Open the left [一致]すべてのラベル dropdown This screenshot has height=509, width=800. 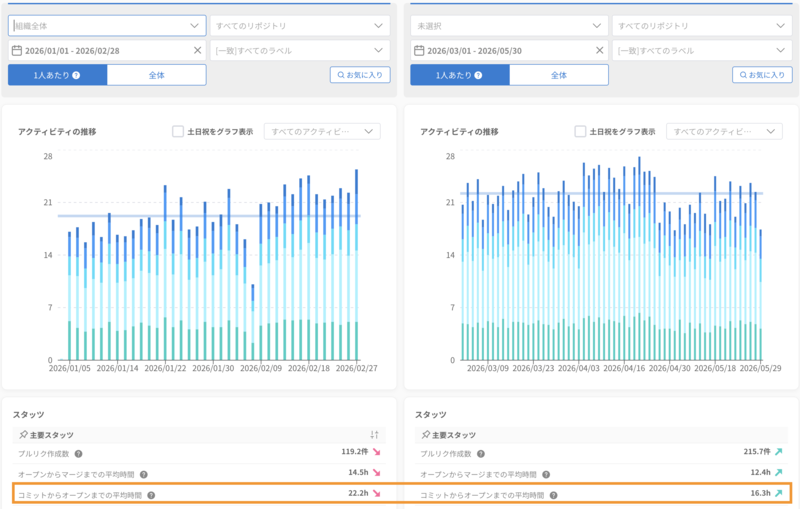tap(300, 50)
